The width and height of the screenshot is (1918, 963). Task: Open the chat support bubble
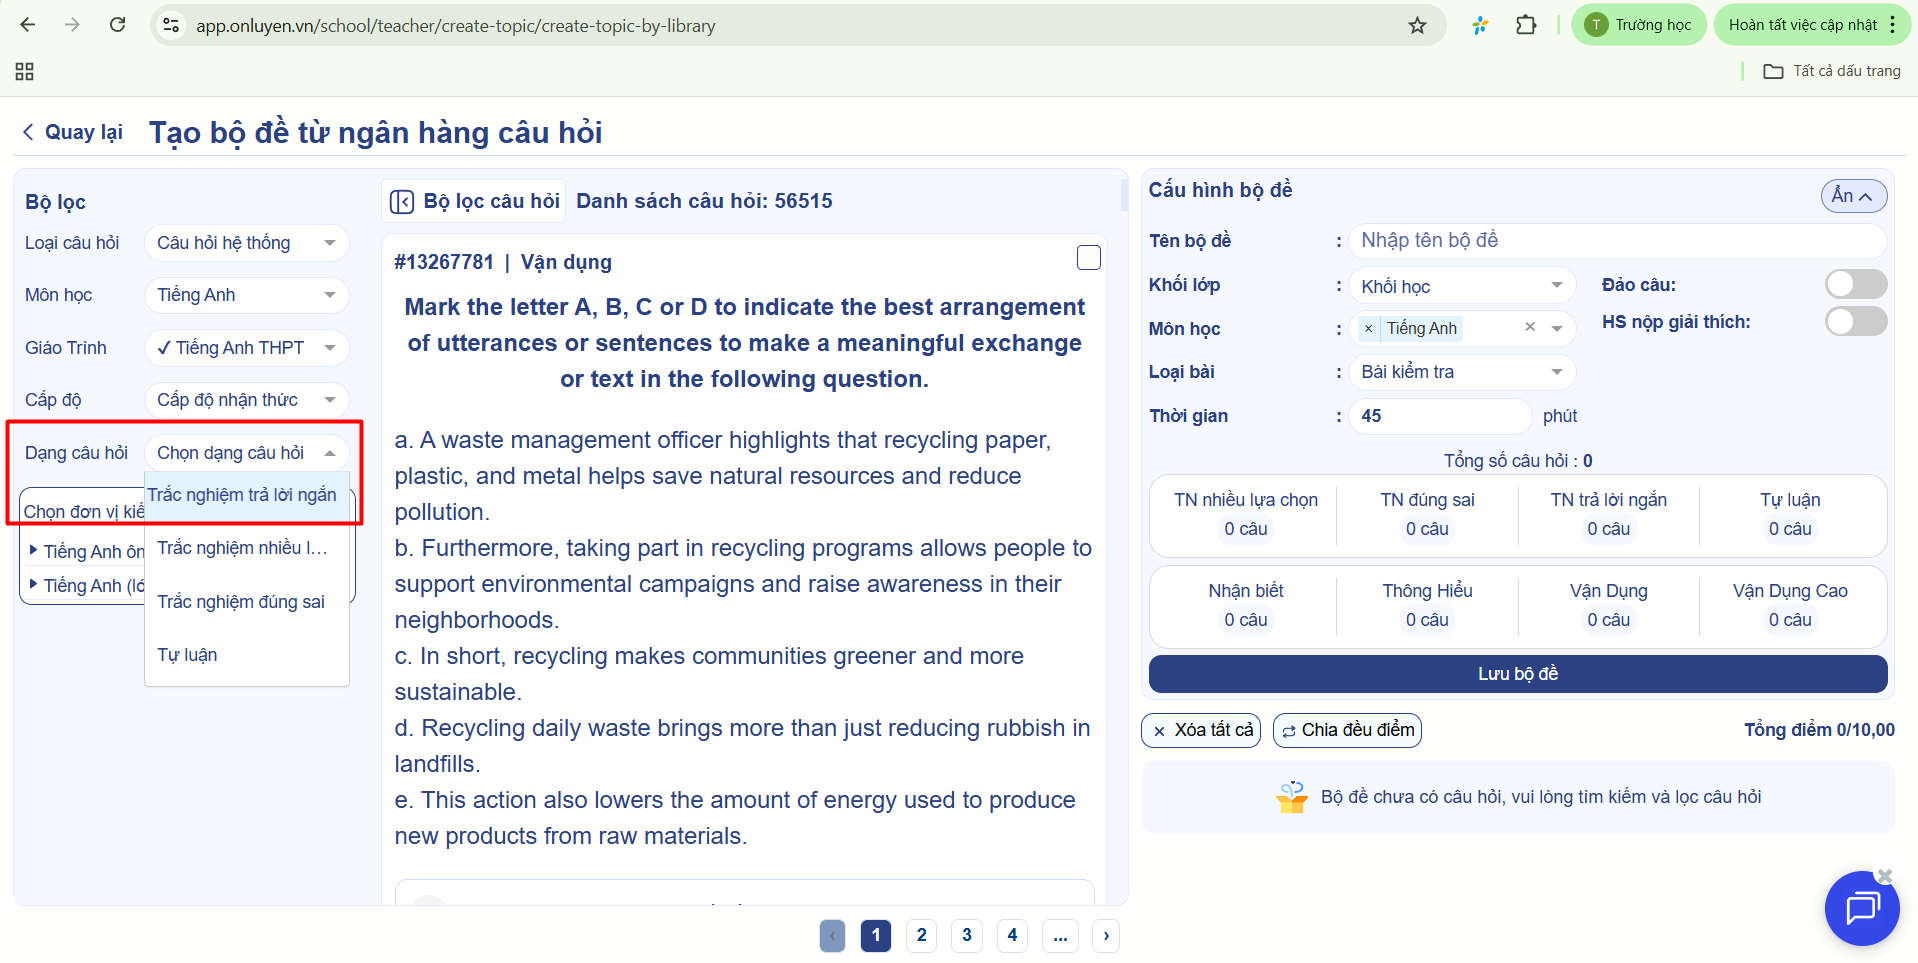tap(1861, 908)
